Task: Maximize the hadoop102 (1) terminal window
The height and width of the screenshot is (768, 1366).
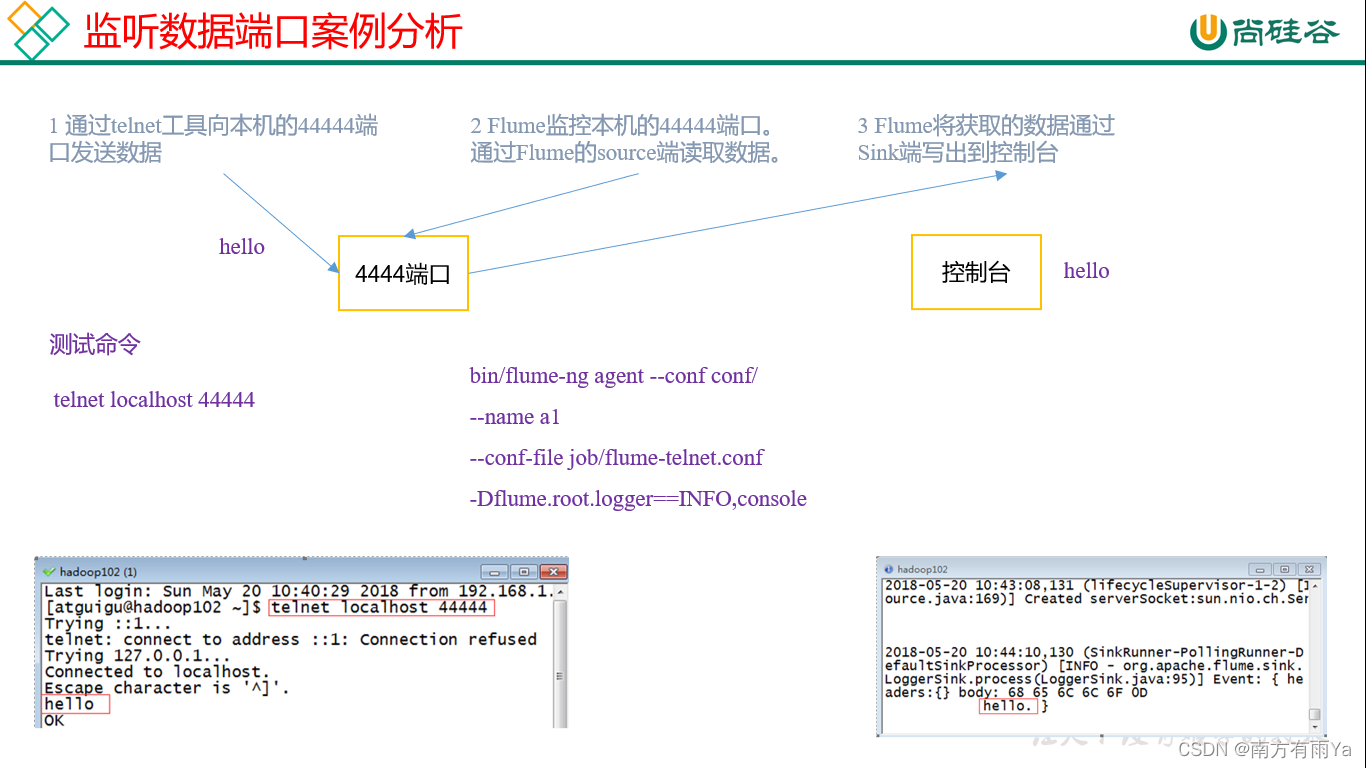Action: coord(524,572)
